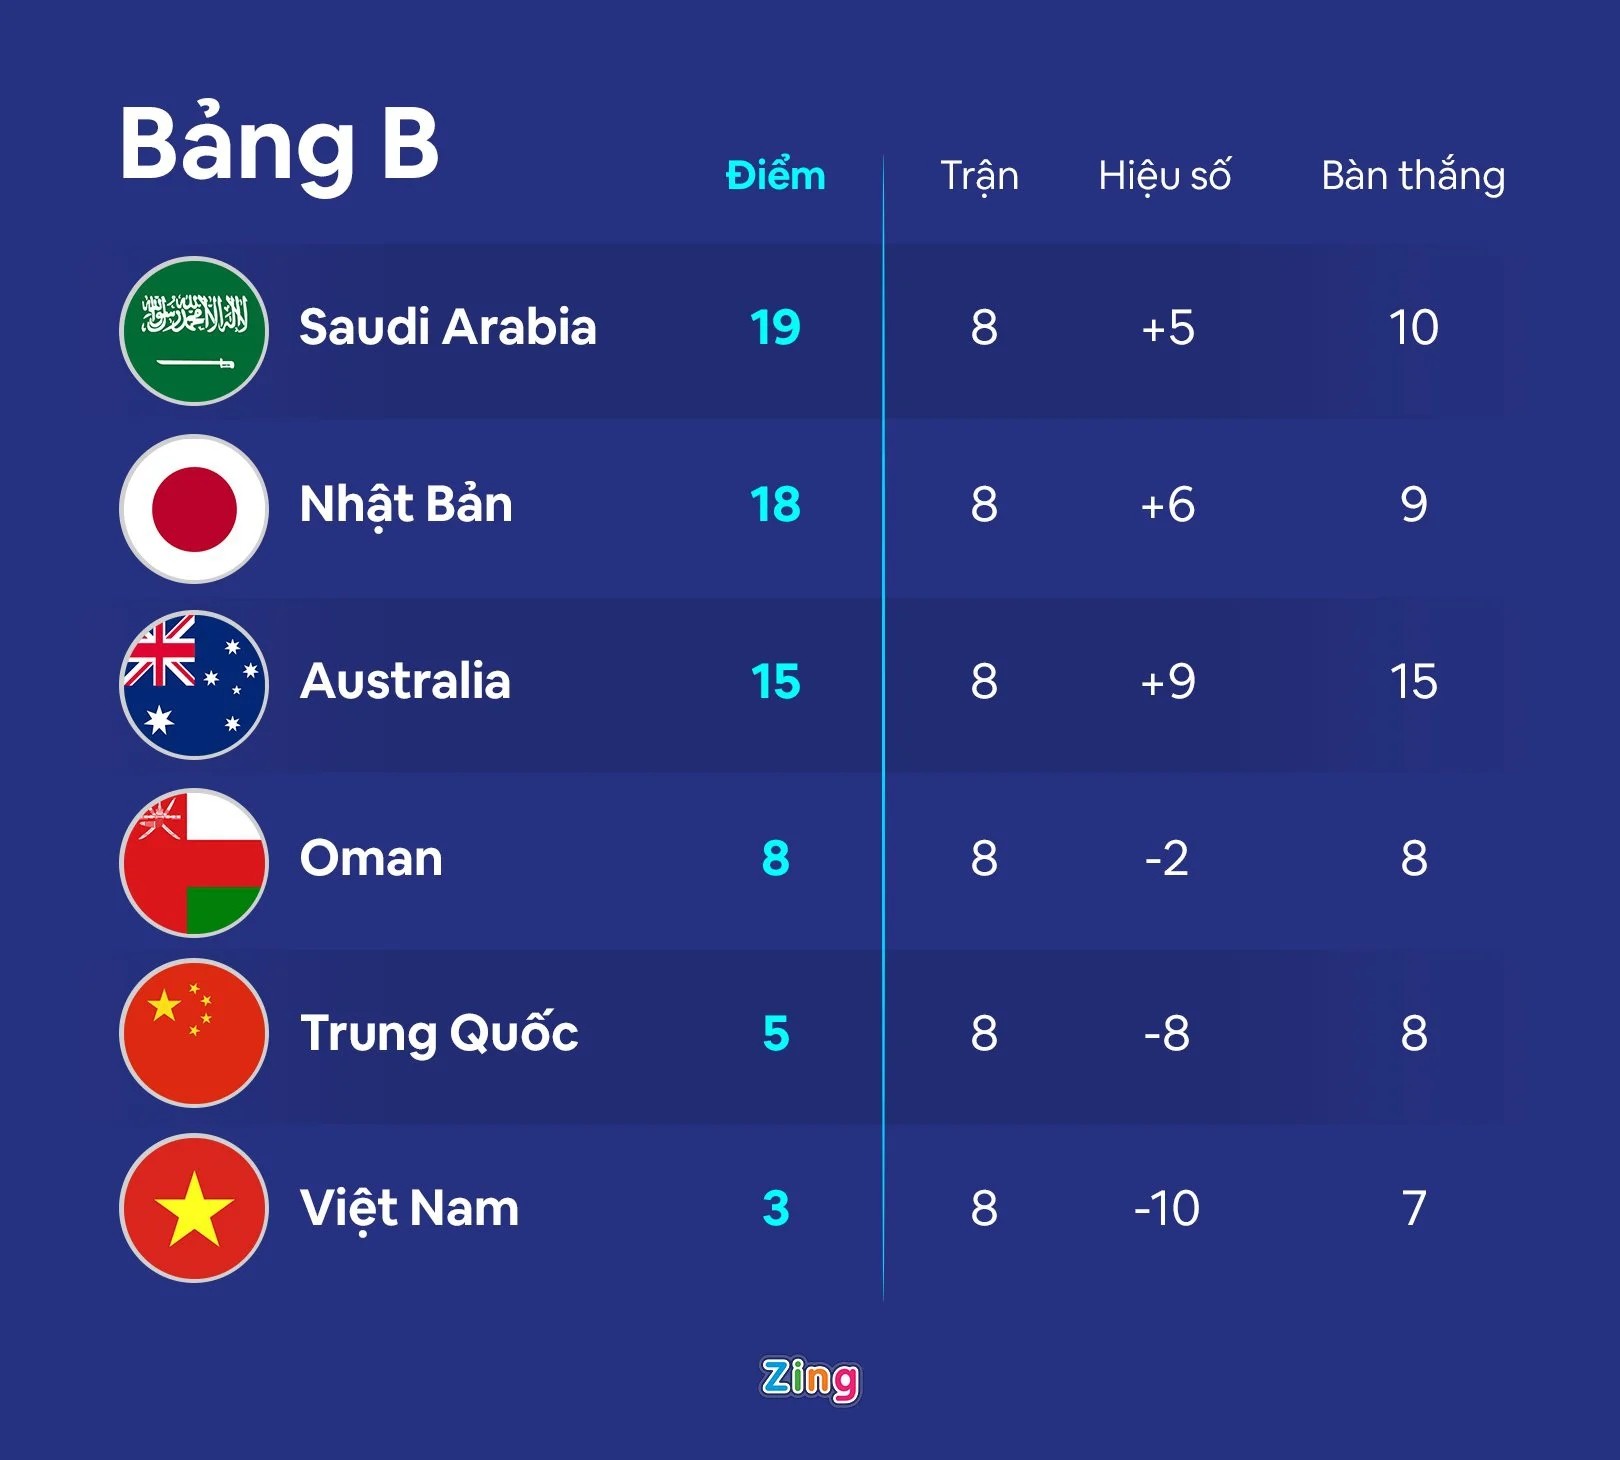
Task: Click Saudi Arabia's 19 points value
Action: 775,327
